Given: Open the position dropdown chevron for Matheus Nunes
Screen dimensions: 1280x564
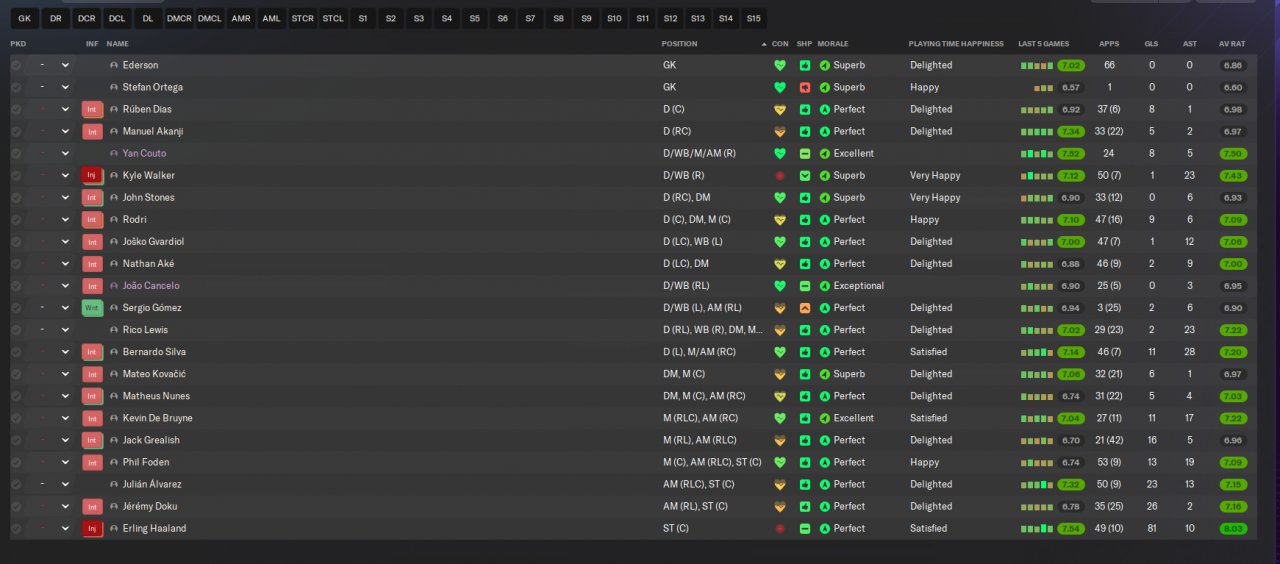Looking at the screenshot, I should click(x=65, y=396).
